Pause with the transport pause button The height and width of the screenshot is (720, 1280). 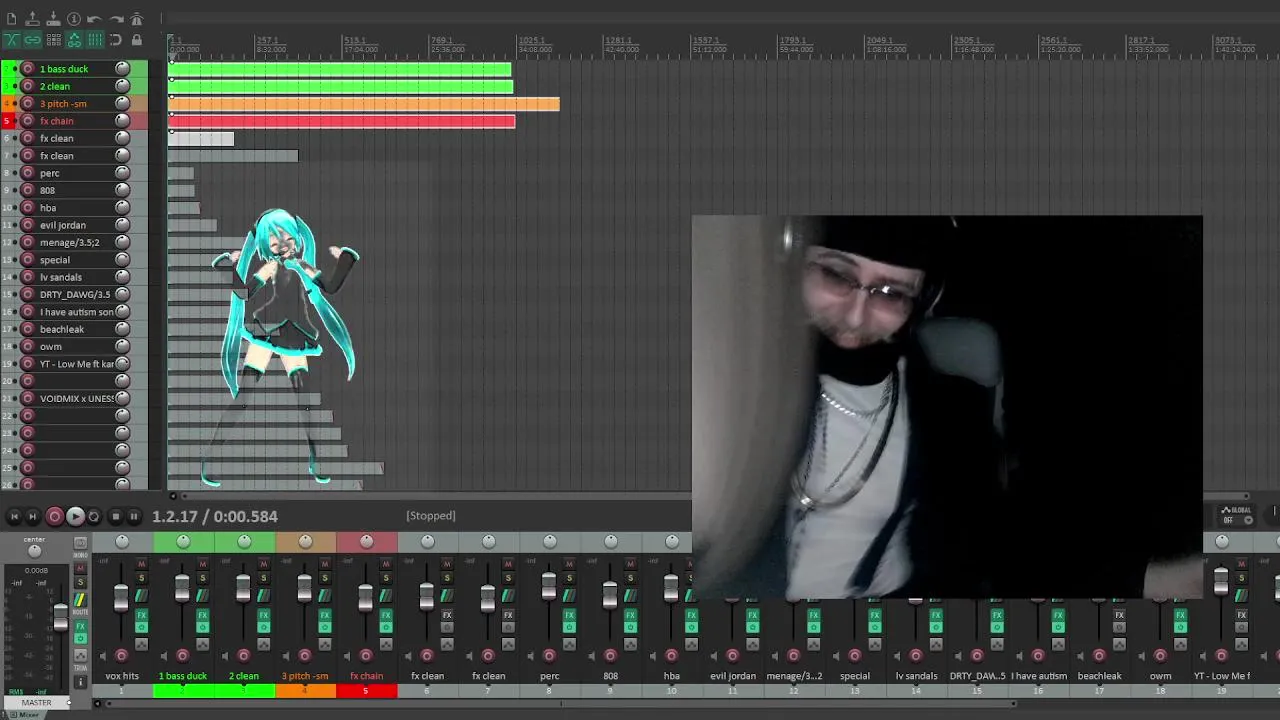click(134, 516)
